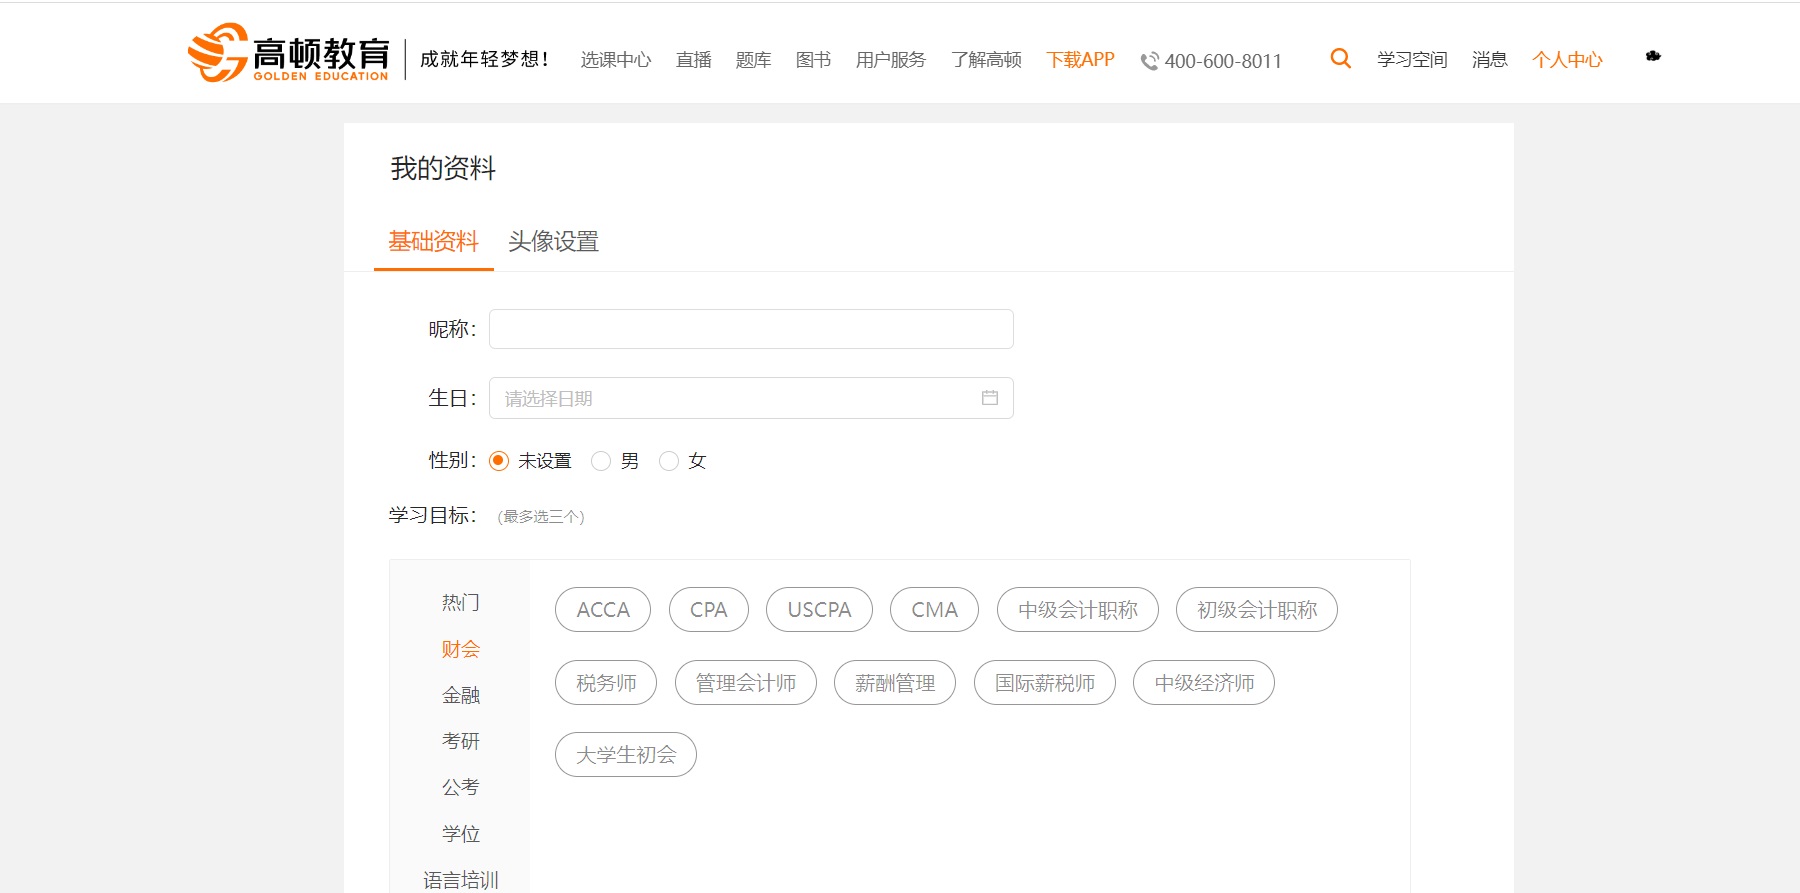1800x893 pixels.
Task: Select the 热门 category
Action: tap(461, 603)
